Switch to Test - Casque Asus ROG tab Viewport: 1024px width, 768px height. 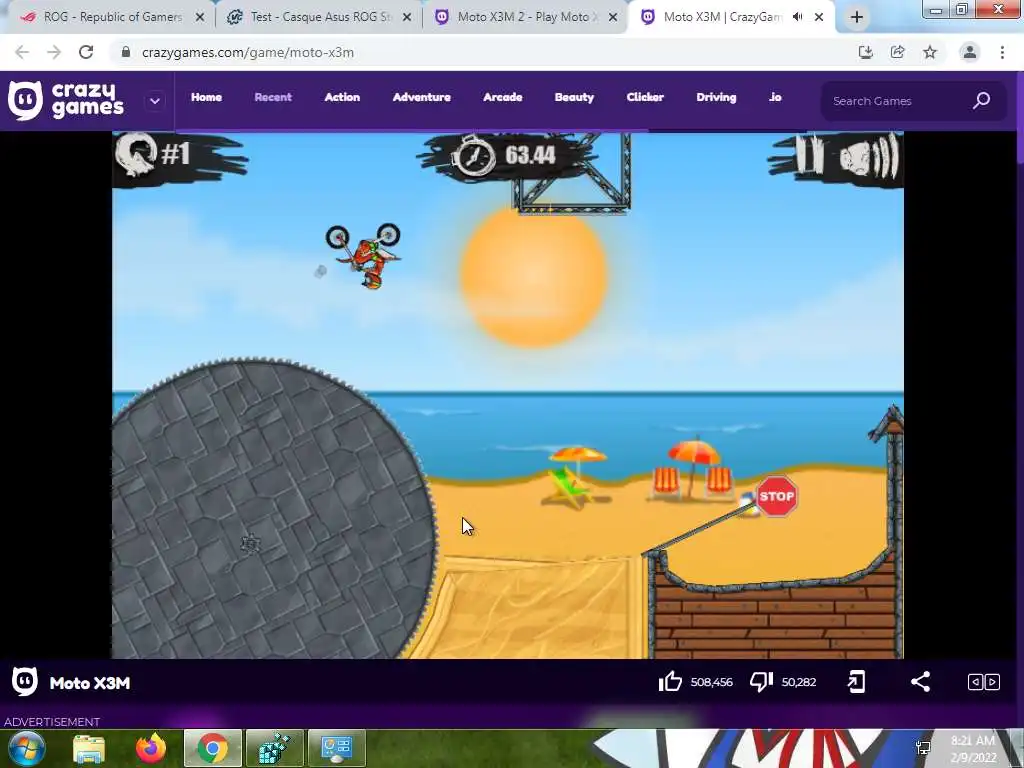point(321,17)
